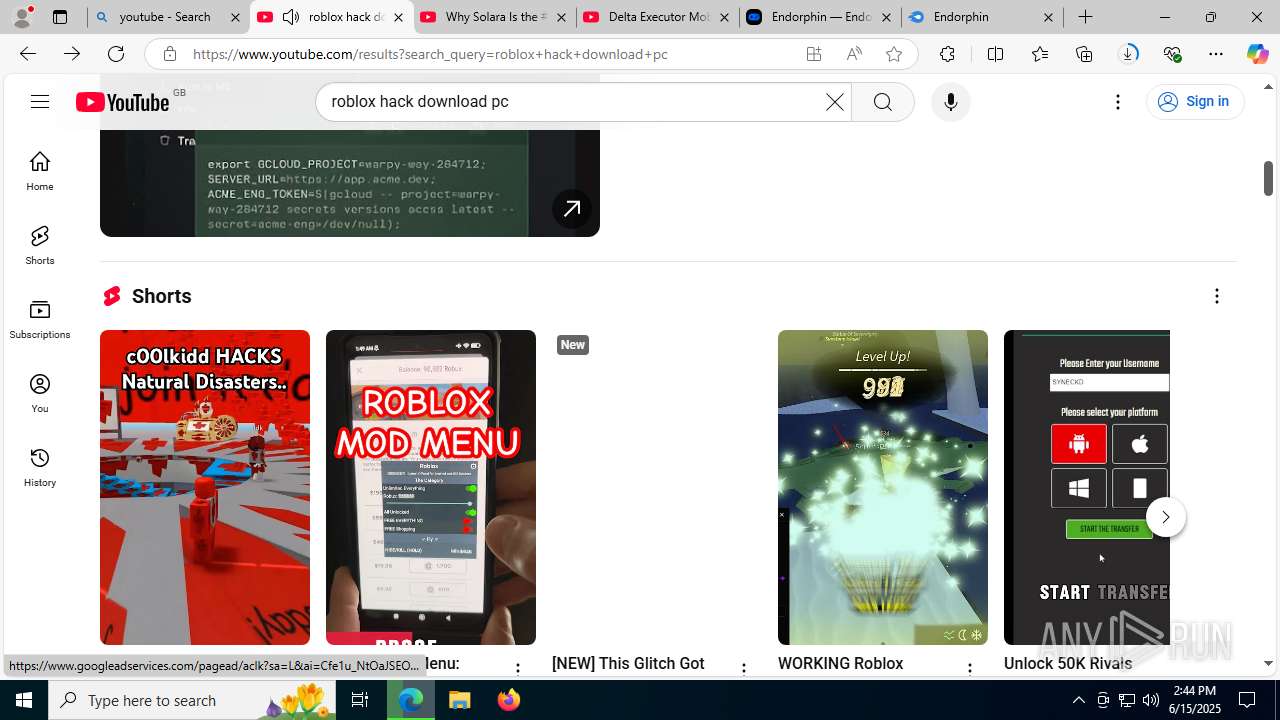The height and width of the screenshot is (720, 1280).
Task: Open the YouTube guide hamburger menu
Action: point(40,101)
